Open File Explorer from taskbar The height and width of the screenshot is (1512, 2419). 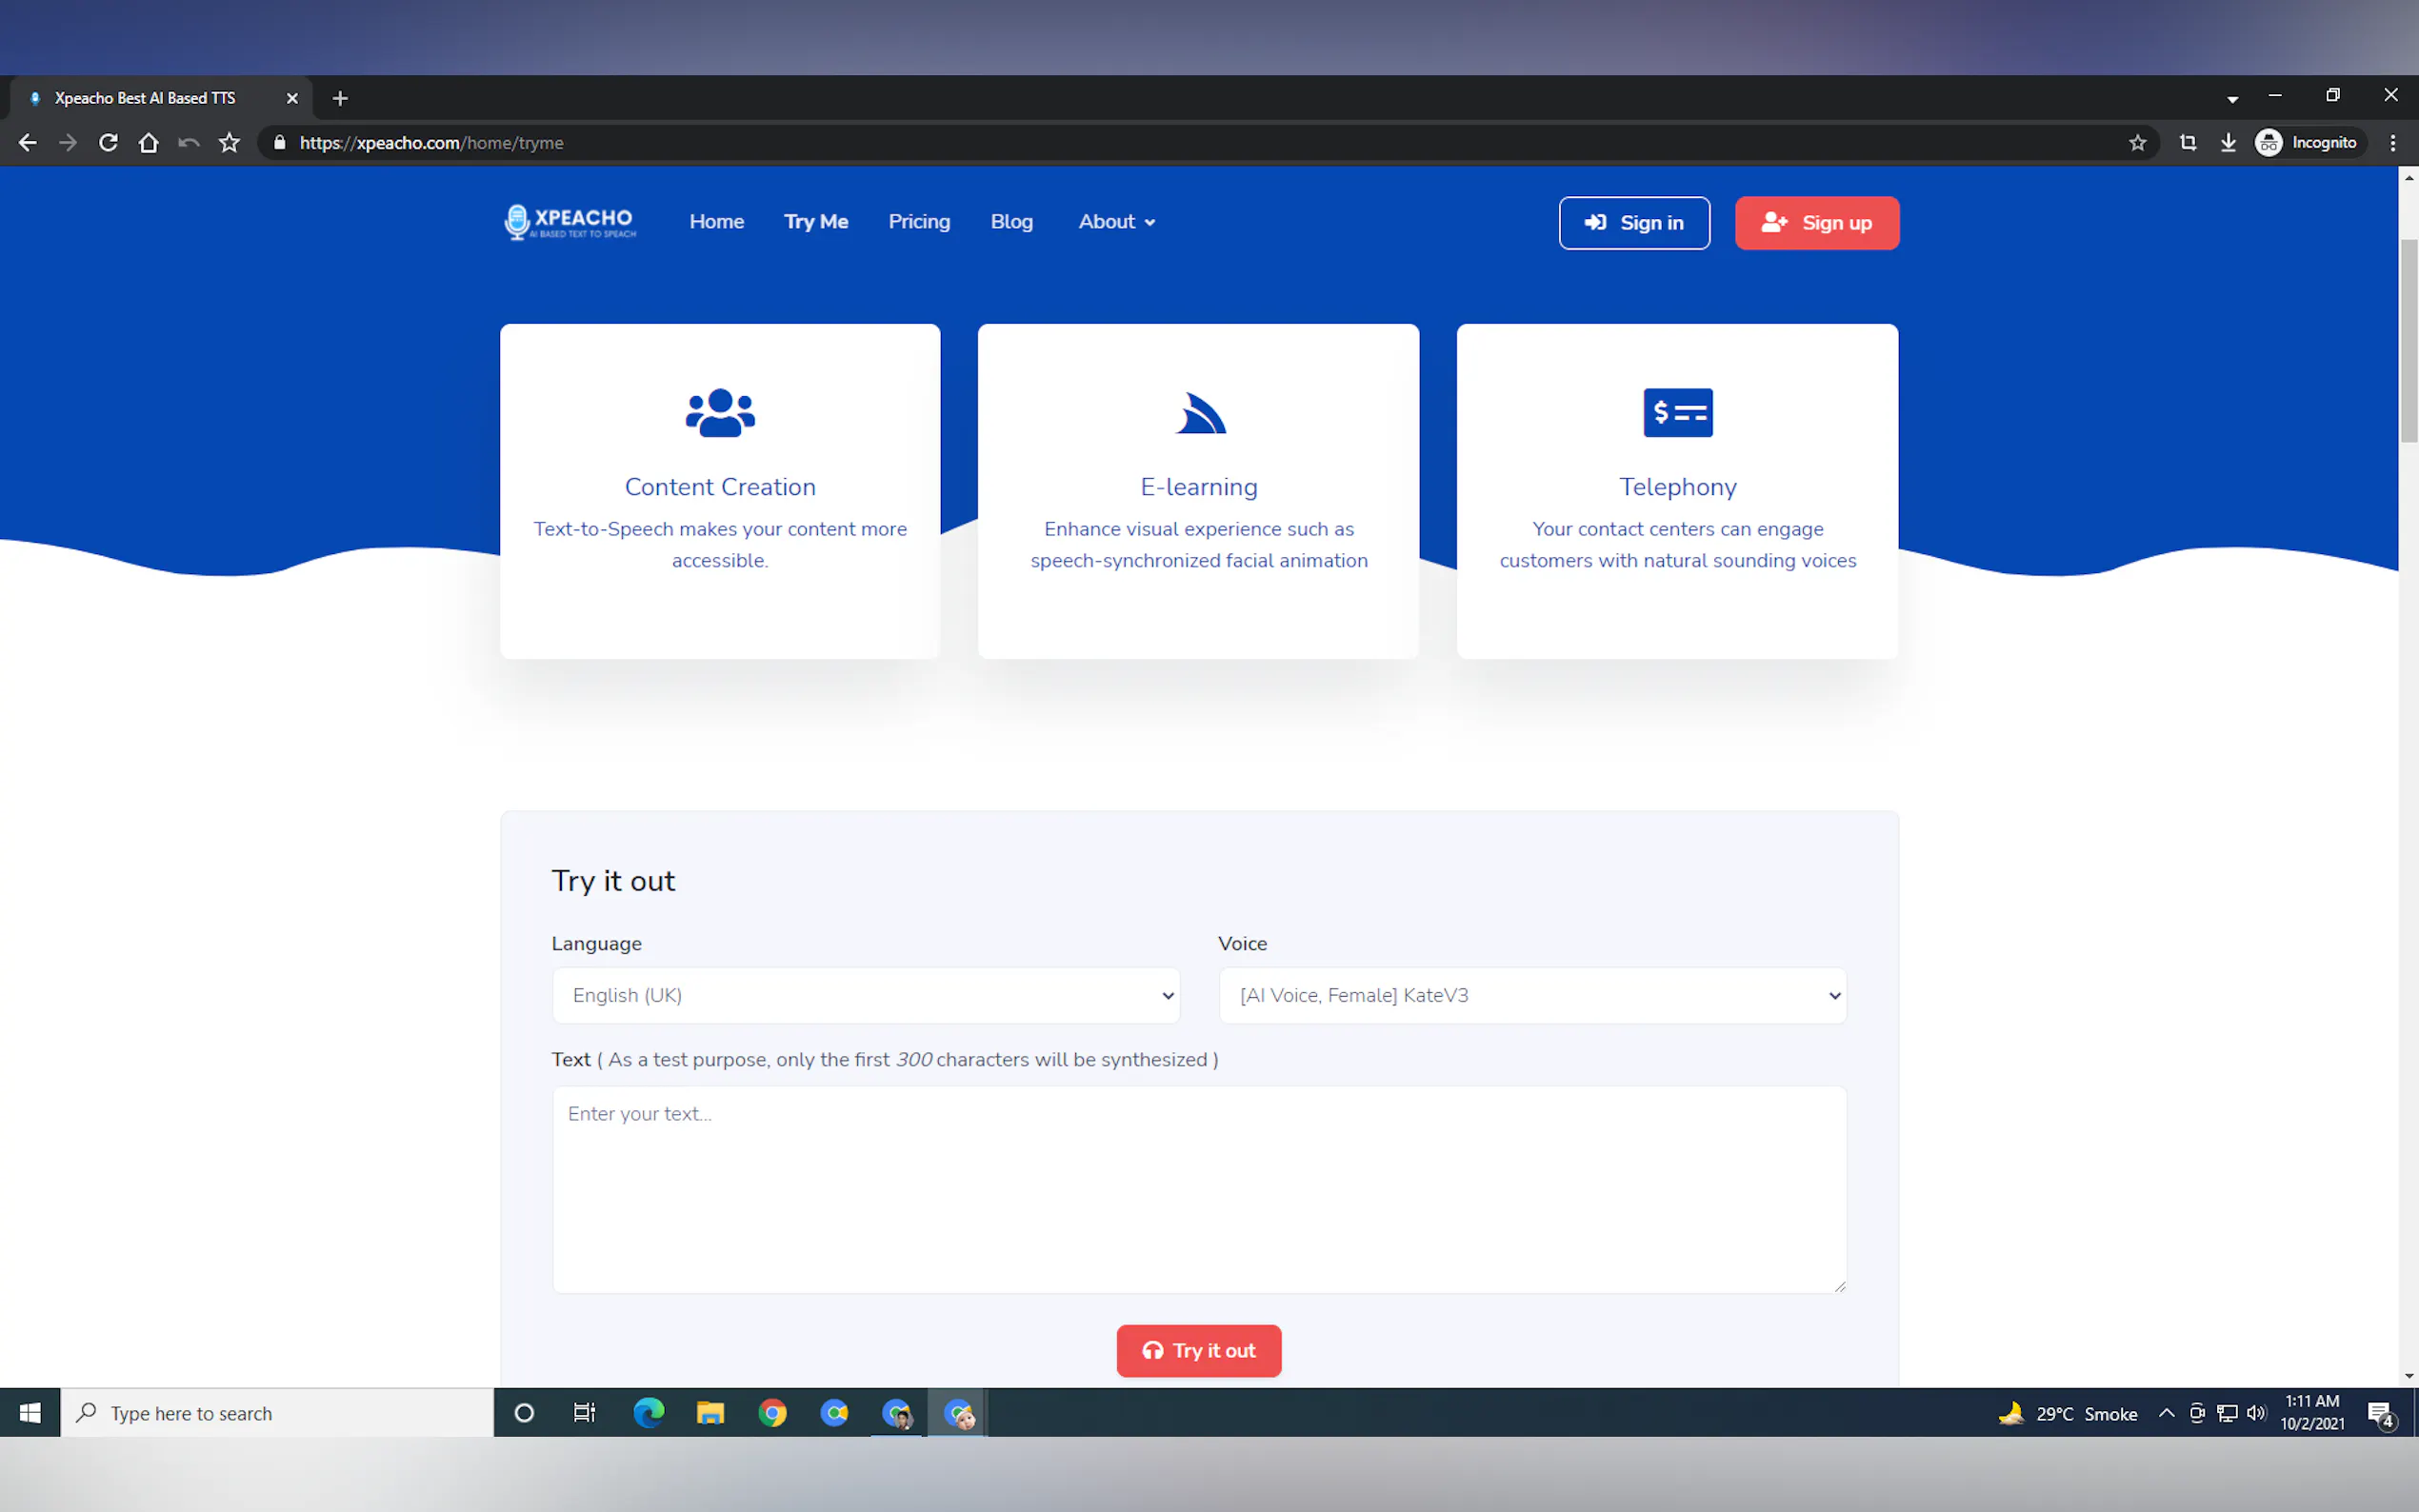point(710,1413)
